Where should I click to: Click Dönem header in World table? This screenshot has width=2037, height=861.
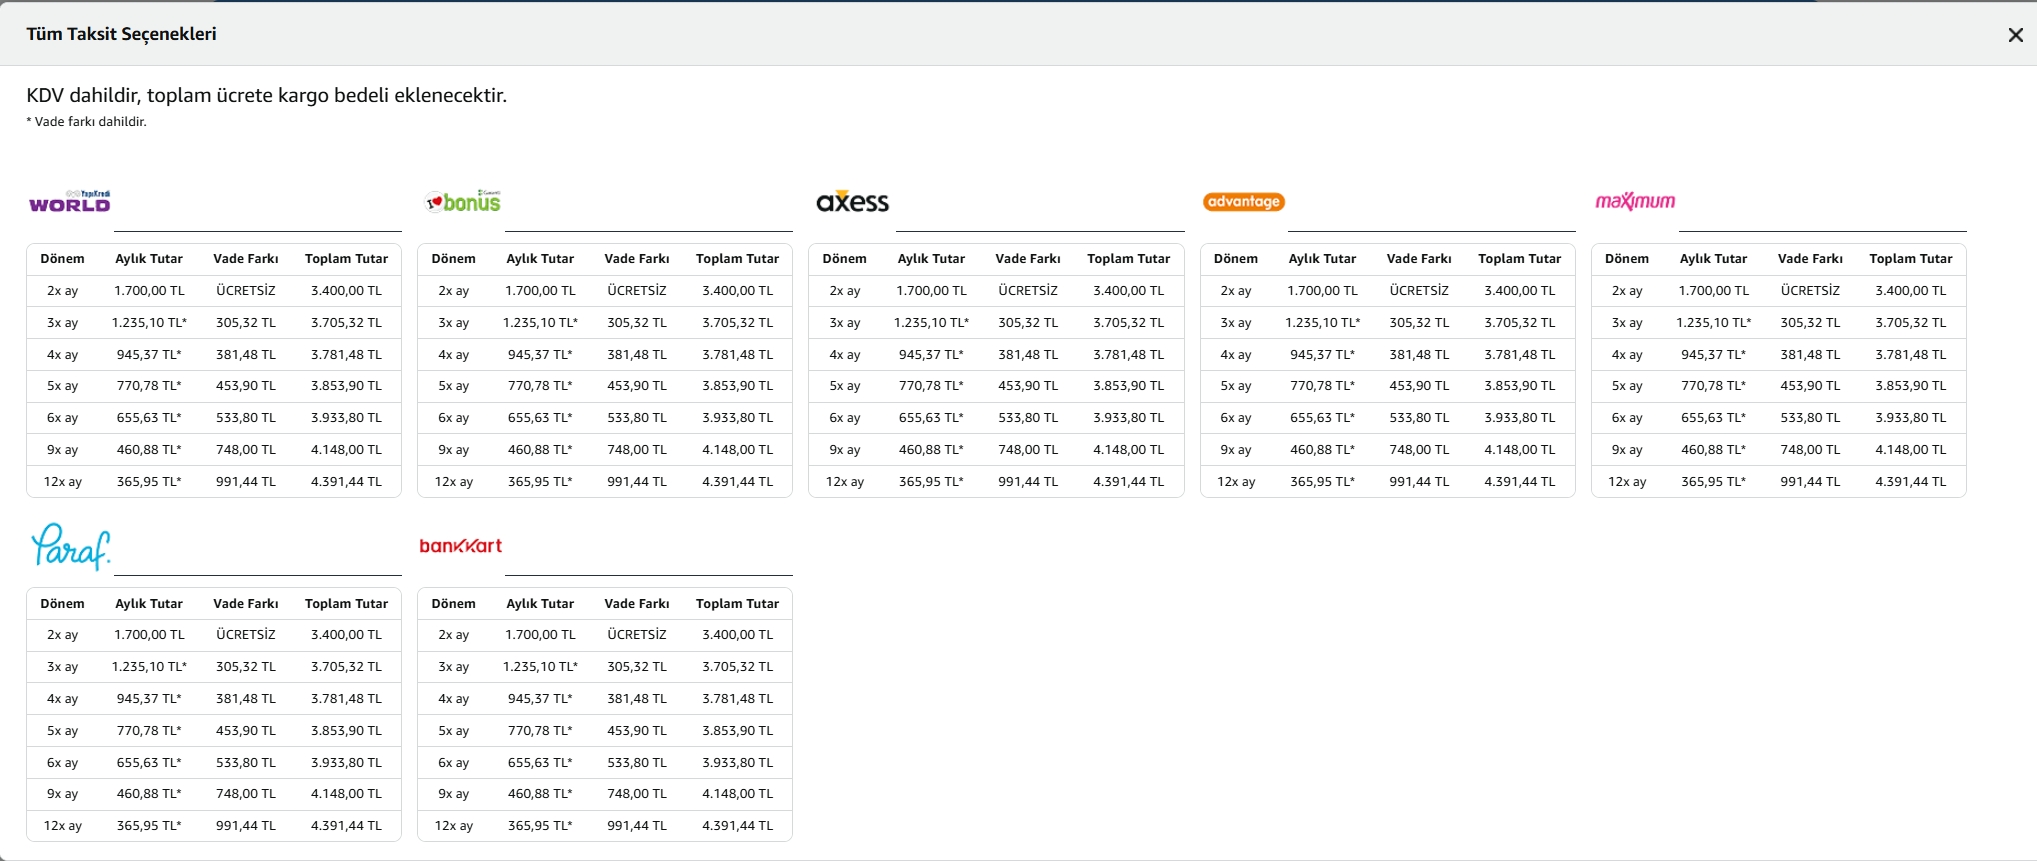click(62, 259)
